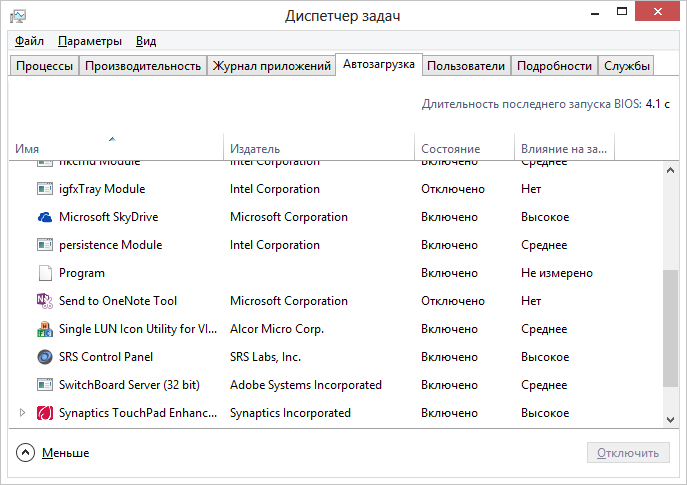Click the Microsoft SkyDrive cloud icon
Screen dimensions: 687x485
(45, 217)
